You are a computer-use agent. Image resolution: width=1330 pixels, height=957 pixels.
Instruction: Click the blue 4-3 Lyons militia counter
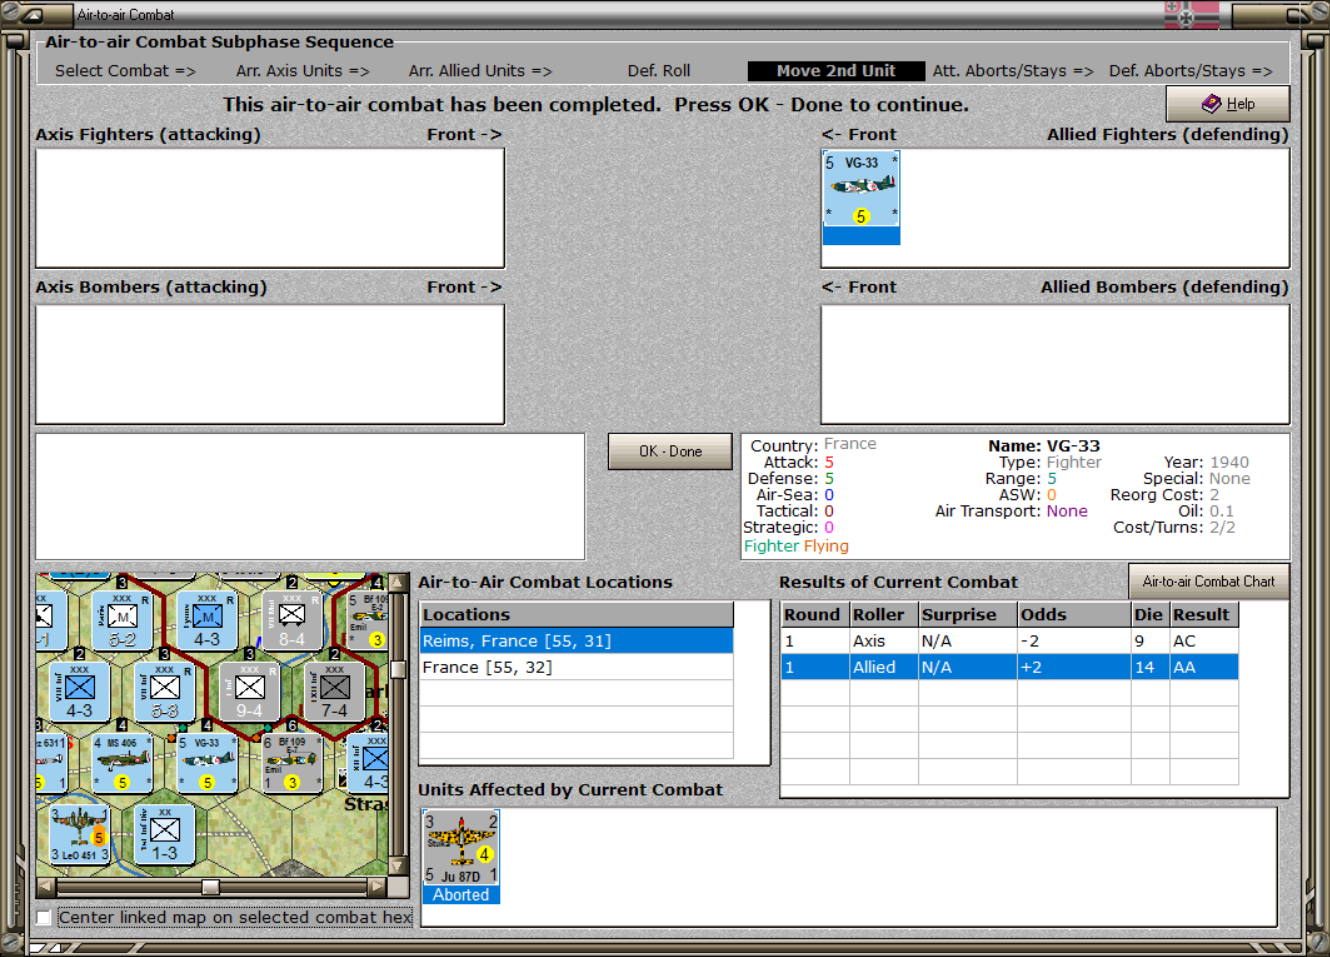click(207, 621)
